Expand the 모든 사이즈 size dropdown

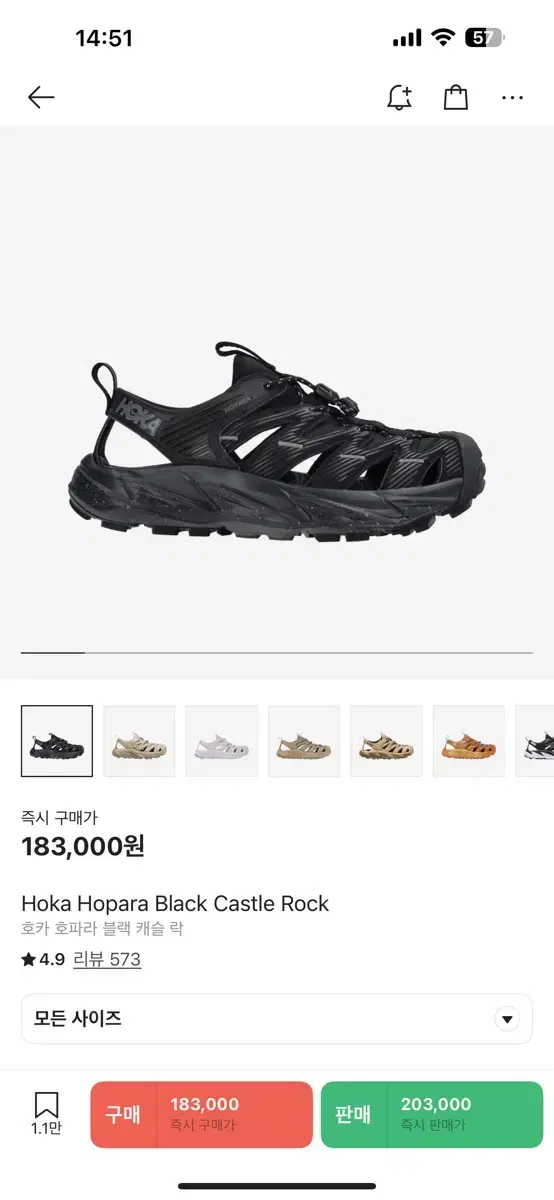click(x=277, y=1019)
